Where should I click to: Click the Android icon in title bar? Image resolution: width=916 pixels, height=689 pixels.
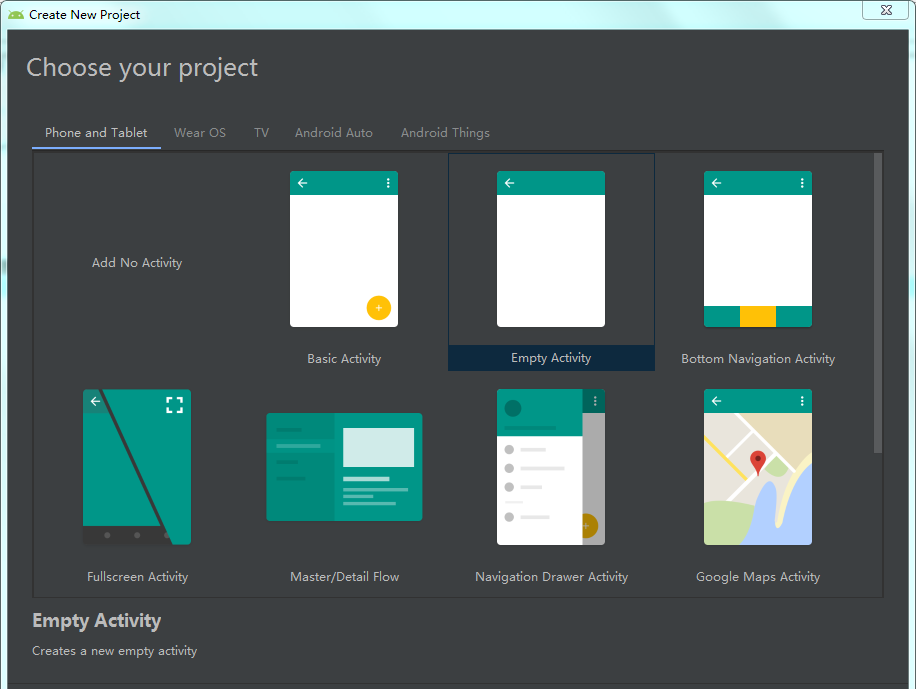(16, 15)
